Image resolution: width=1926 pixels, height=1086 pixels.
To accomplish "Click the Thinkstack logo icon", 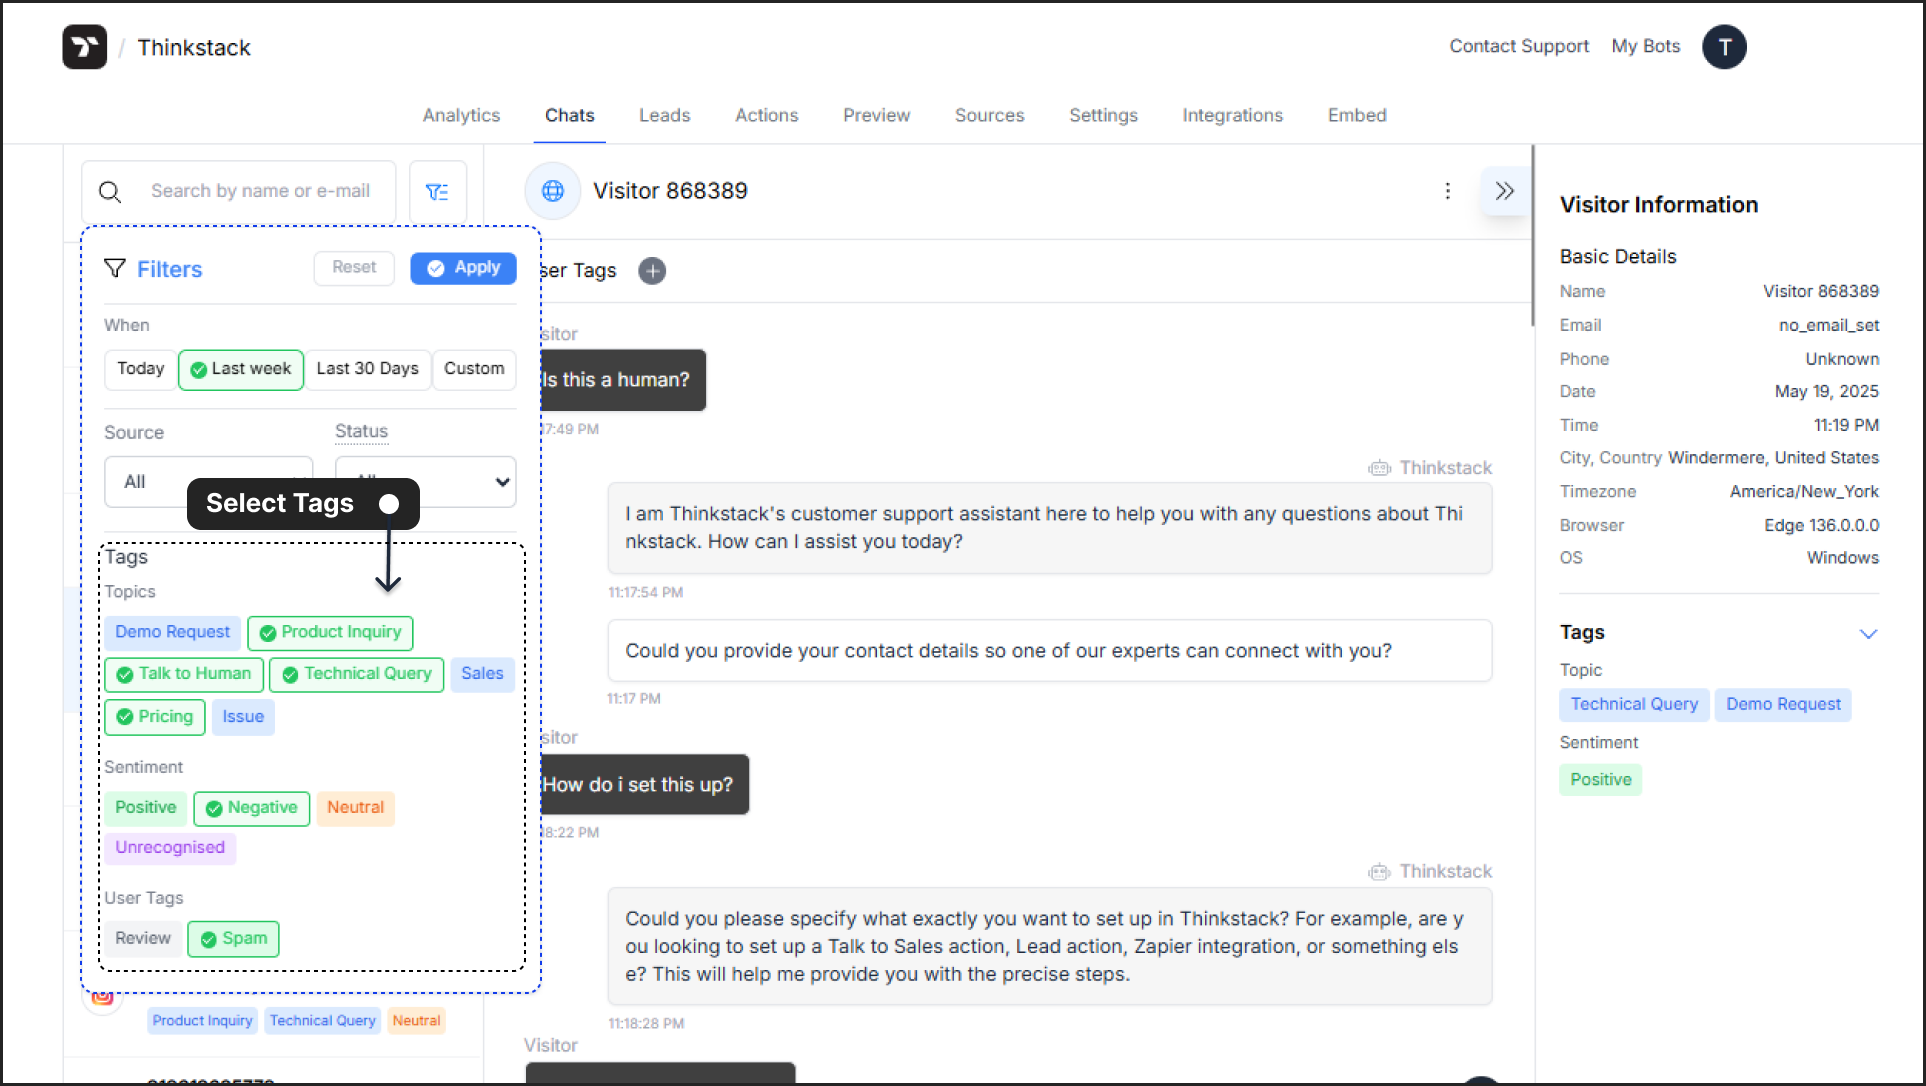I will 85,47.
